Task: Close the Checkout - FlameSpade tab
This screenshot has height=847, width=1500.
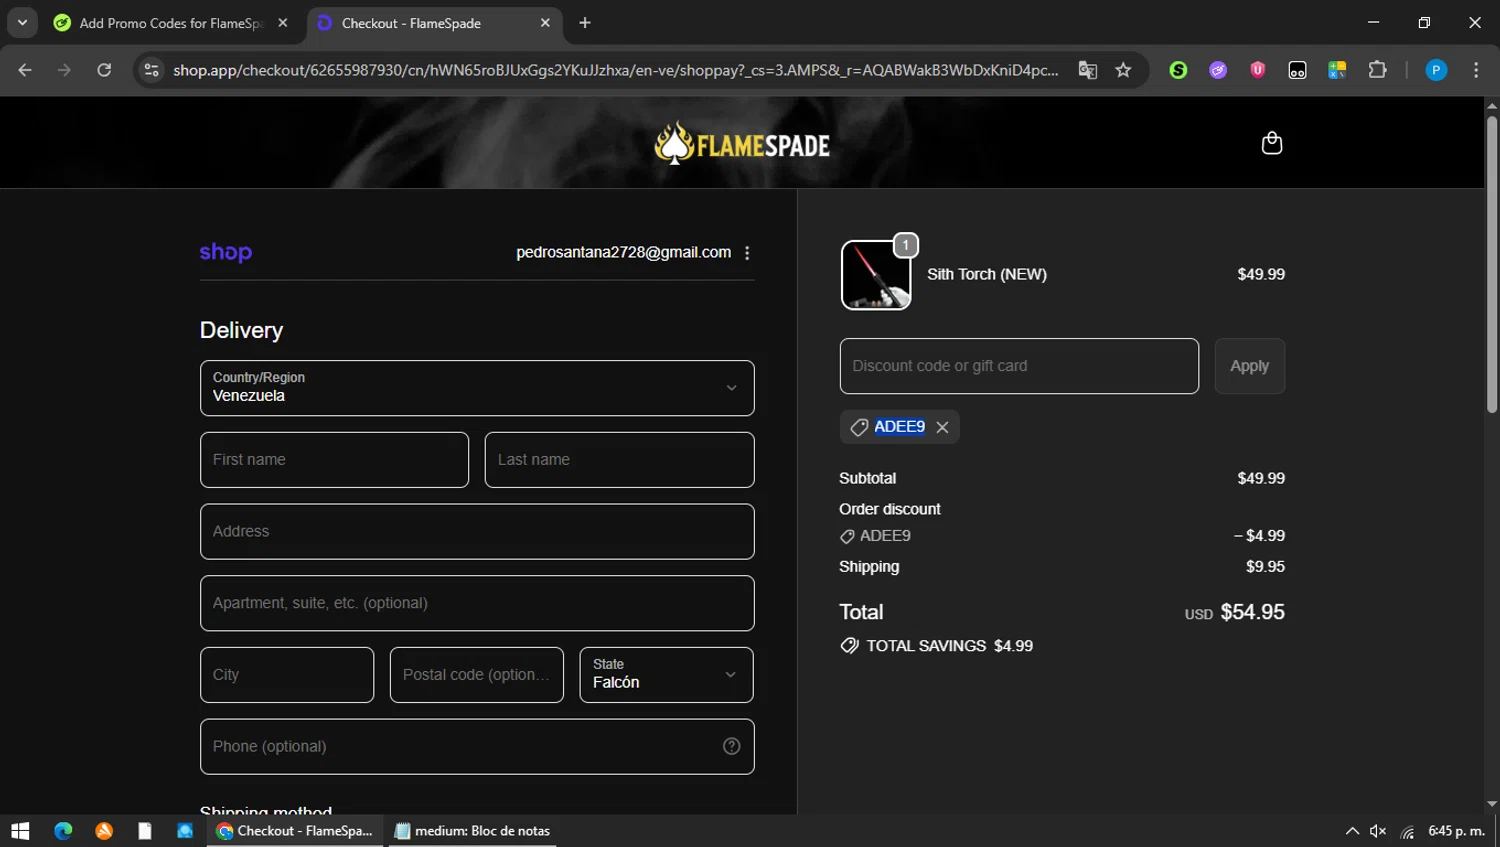Action: click(x=545, y=23)
